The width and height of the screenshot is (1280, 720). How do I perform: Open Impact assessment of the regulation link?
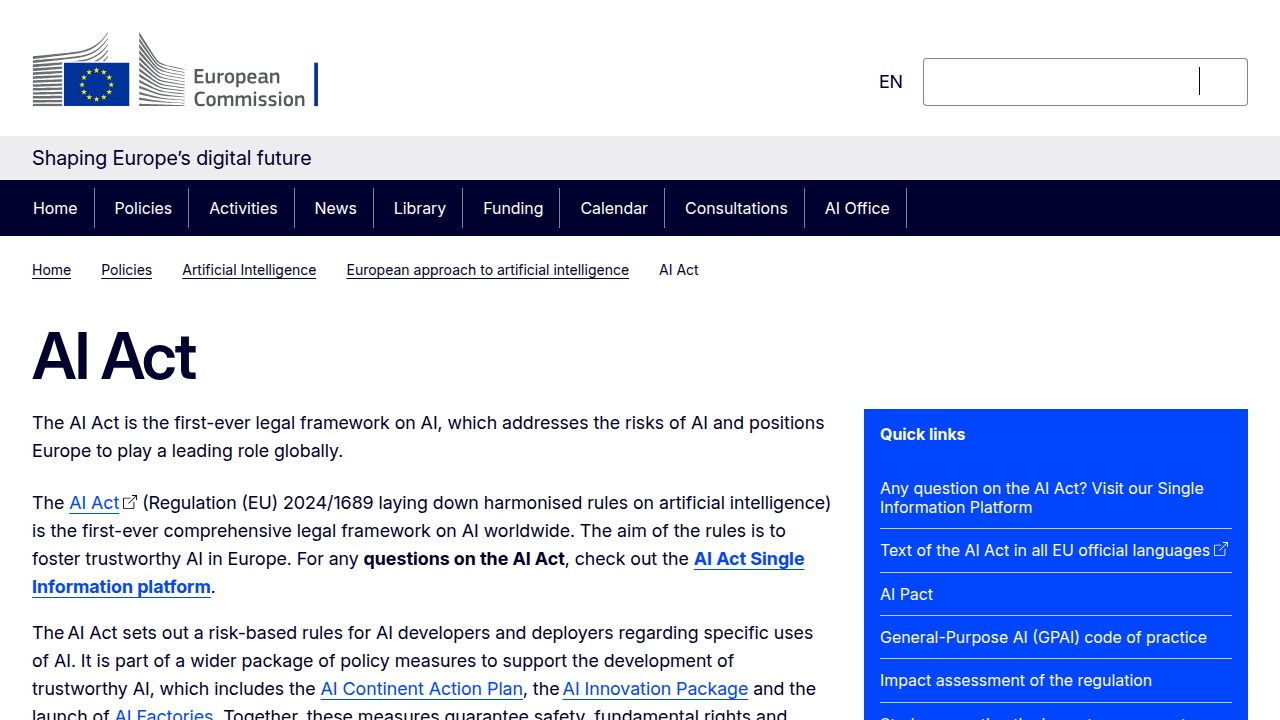point(1016,680)
